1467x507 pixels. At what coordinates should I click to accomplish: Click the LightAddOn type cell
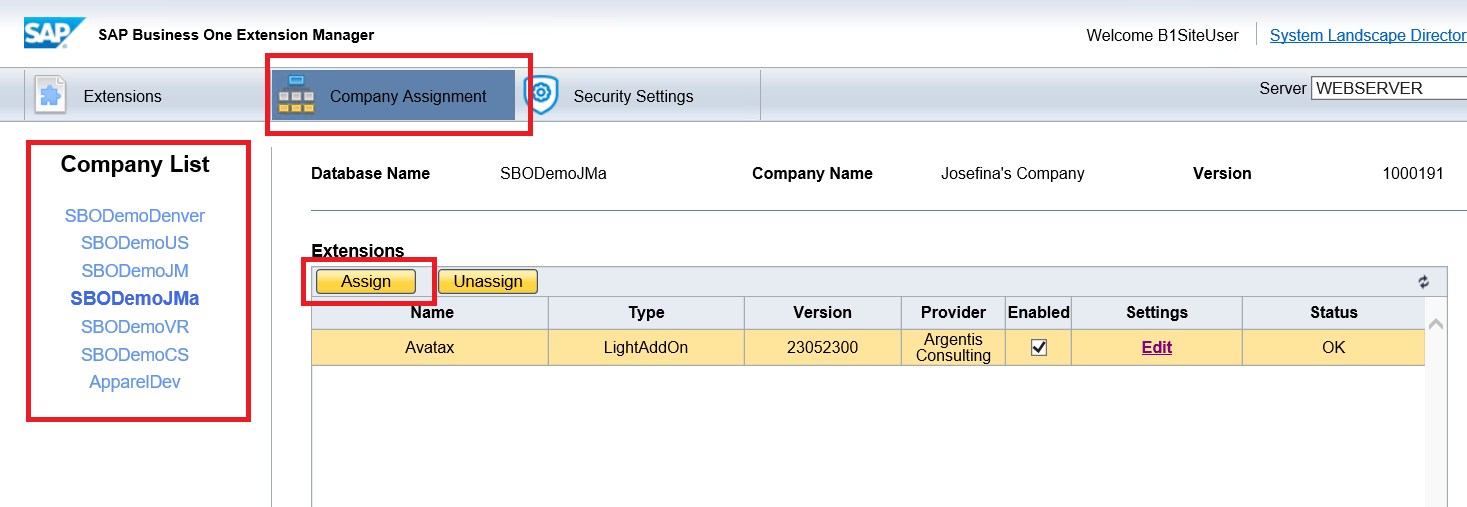click(x=646, y=347)
